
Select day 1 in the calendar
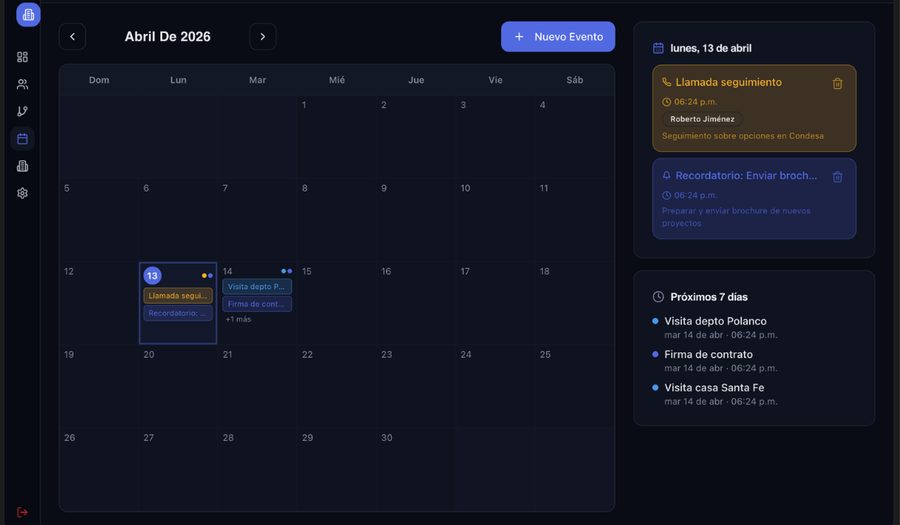pyautogui.click(x=336, y=137)
